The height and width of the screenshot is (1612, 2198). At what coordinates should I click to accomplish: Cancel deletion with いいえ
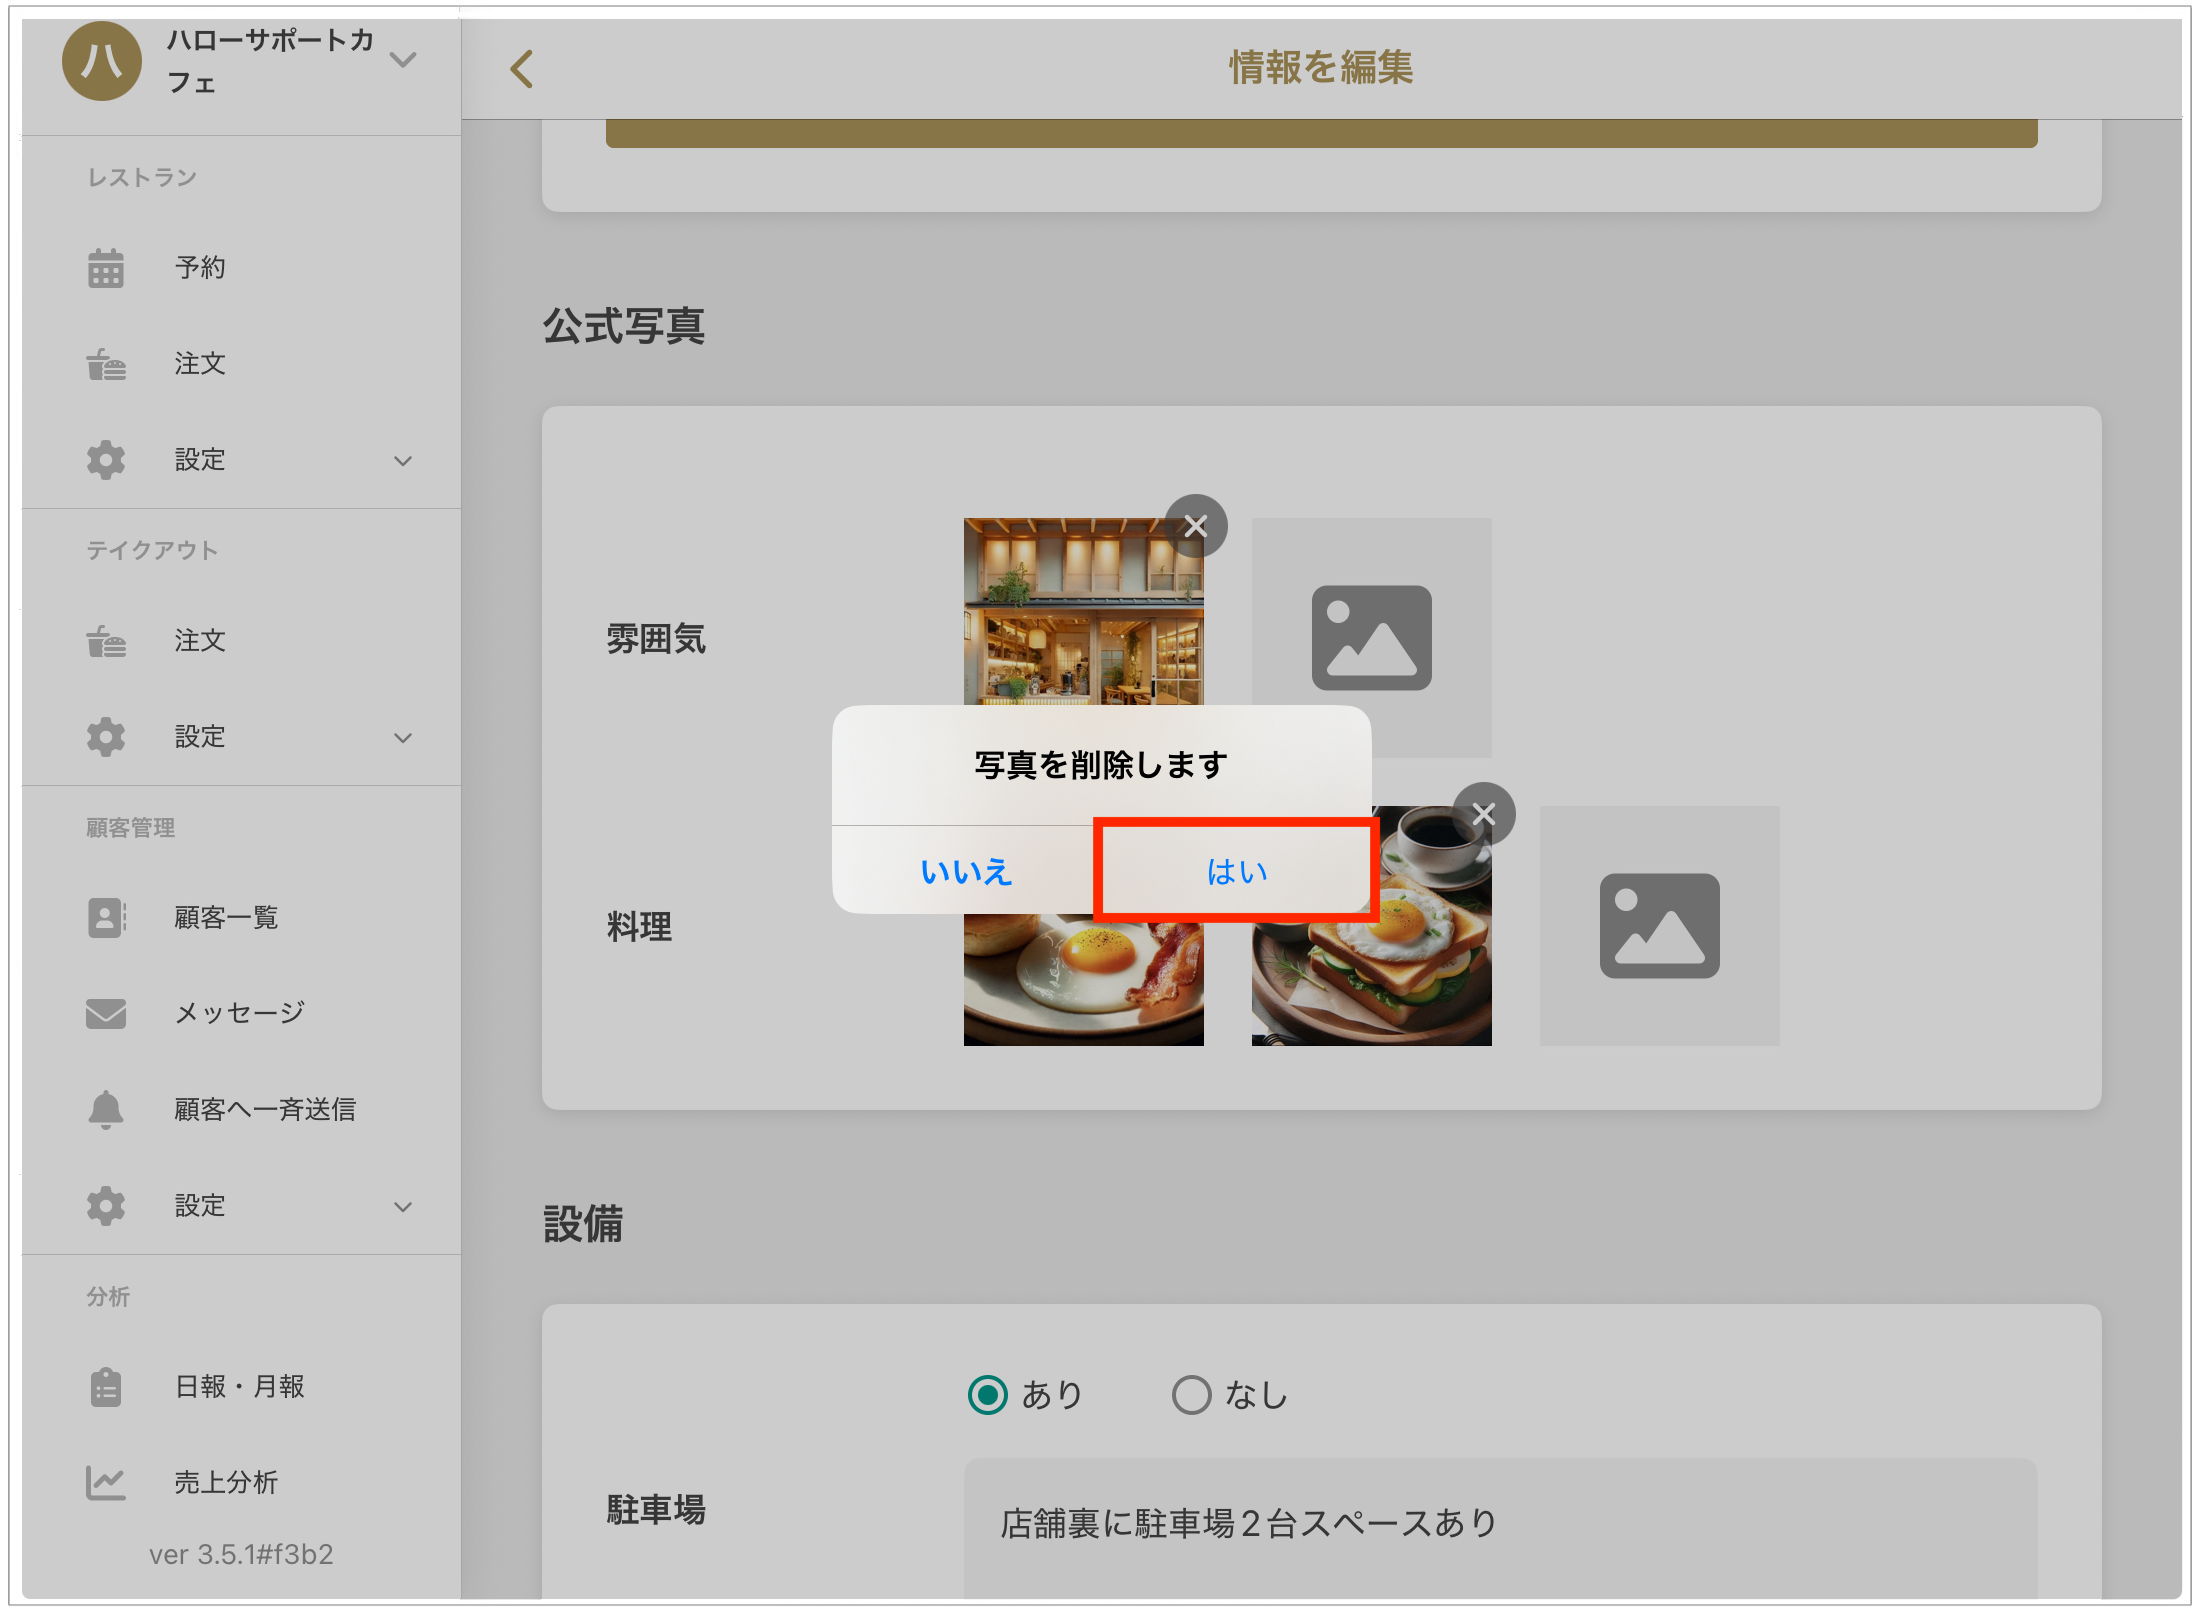[966, 871]
